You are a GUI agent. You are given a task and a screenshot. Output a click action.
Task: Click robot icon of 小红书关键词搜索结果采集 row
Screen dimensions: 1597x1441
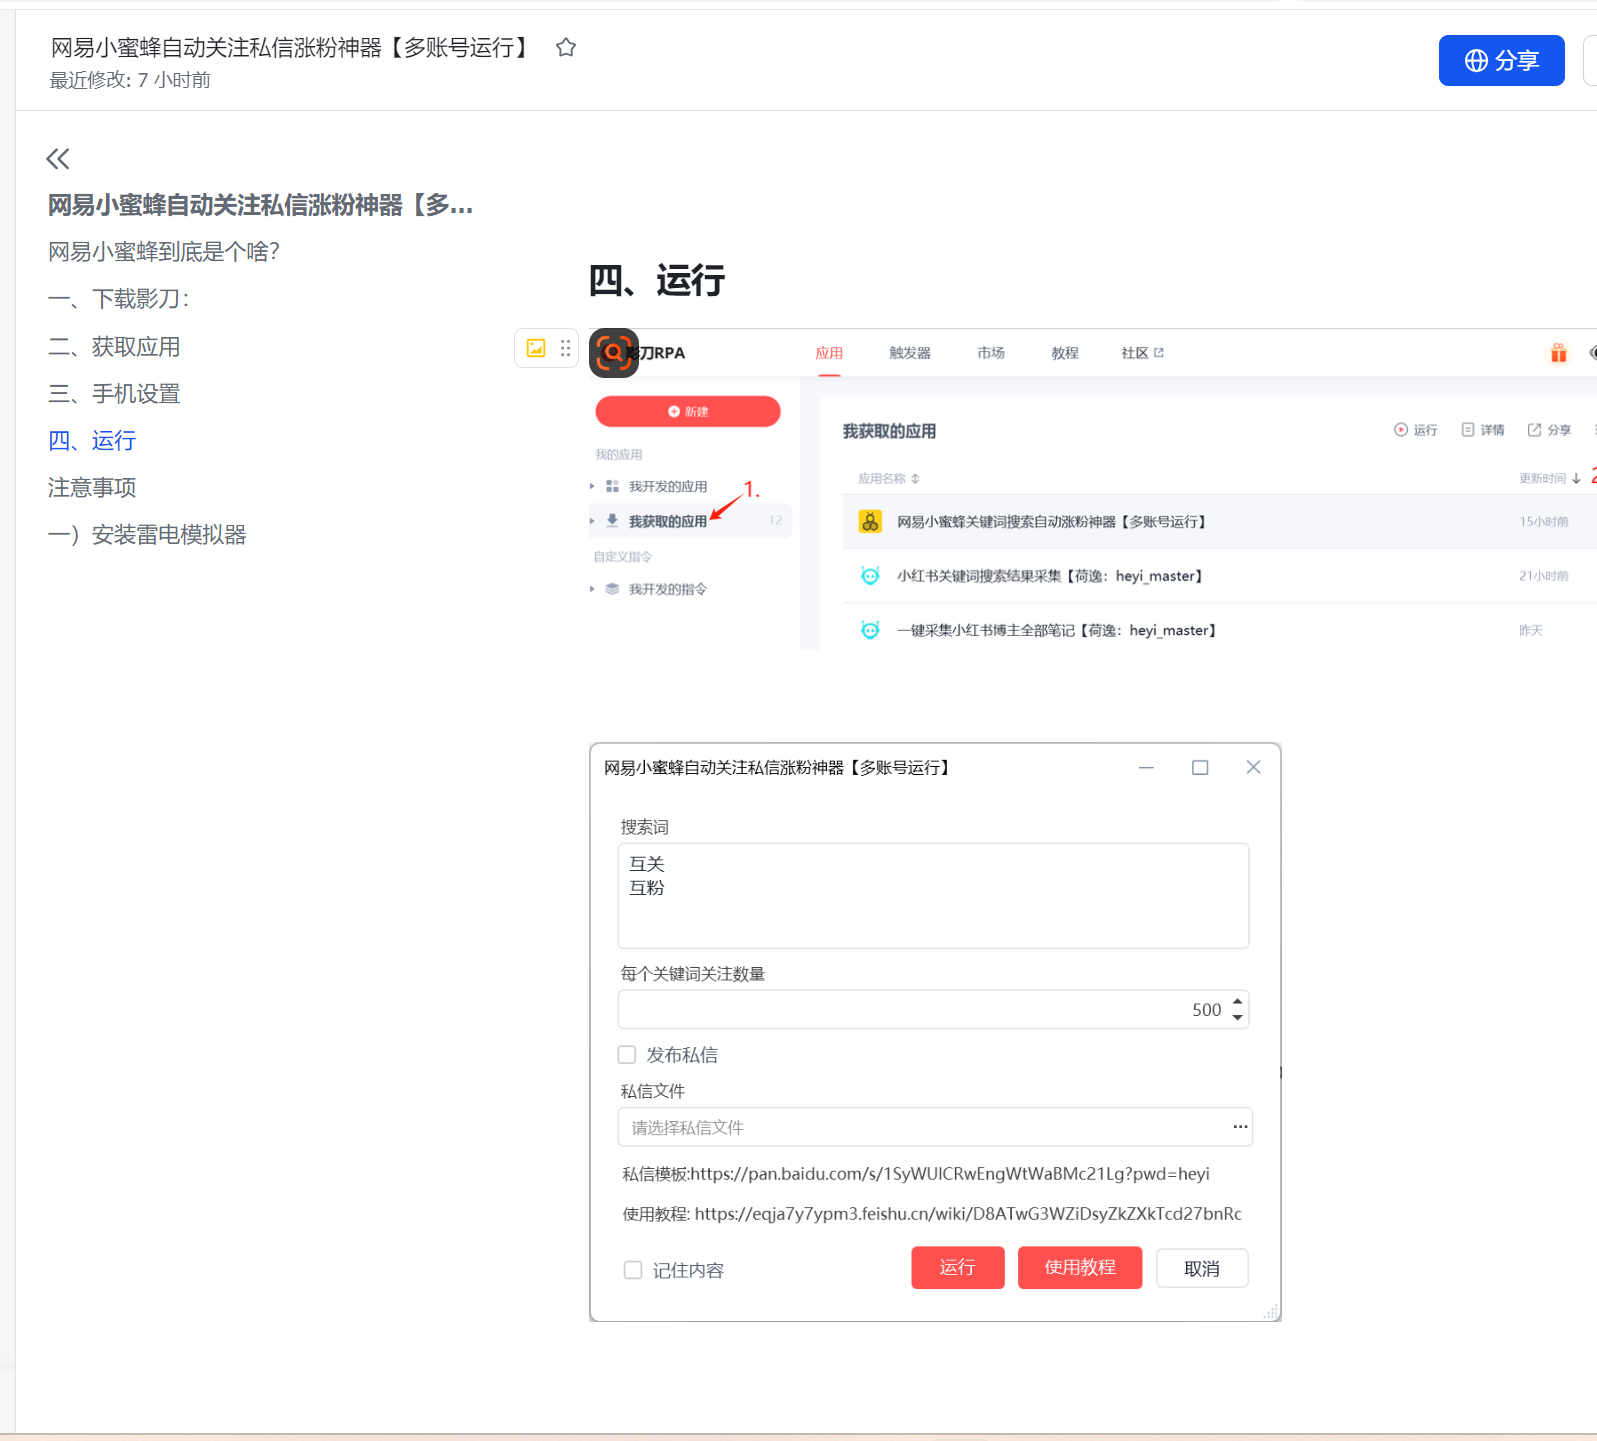870,576
